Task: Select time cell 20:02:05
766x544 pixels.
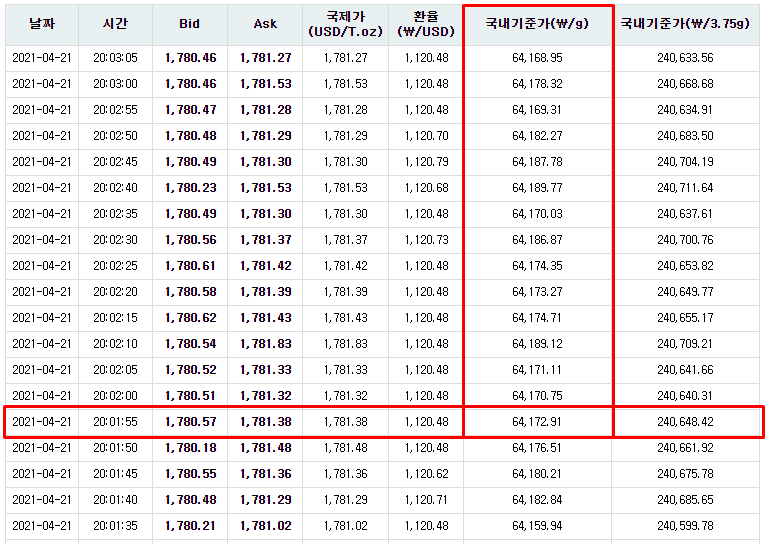Action: click(115, 370)
